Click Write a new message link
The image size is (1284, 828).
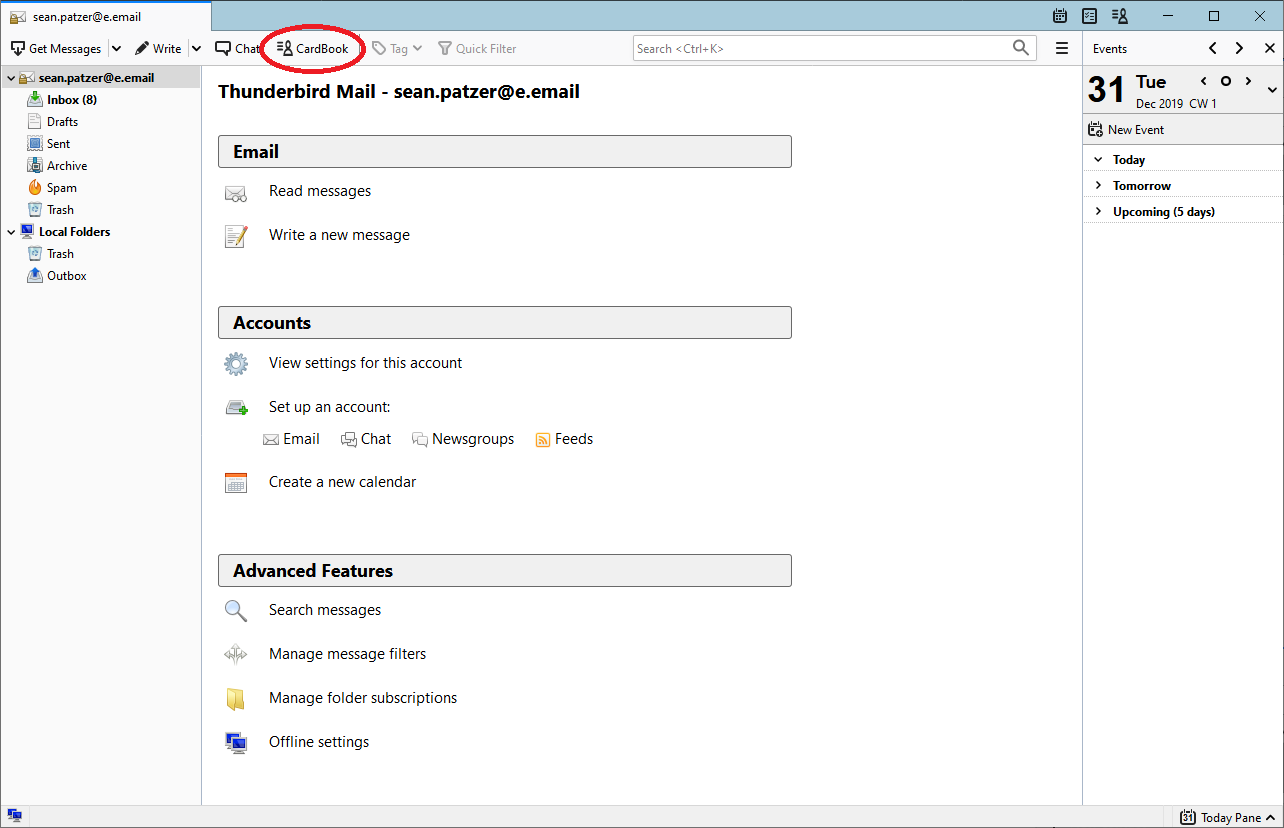339,235
